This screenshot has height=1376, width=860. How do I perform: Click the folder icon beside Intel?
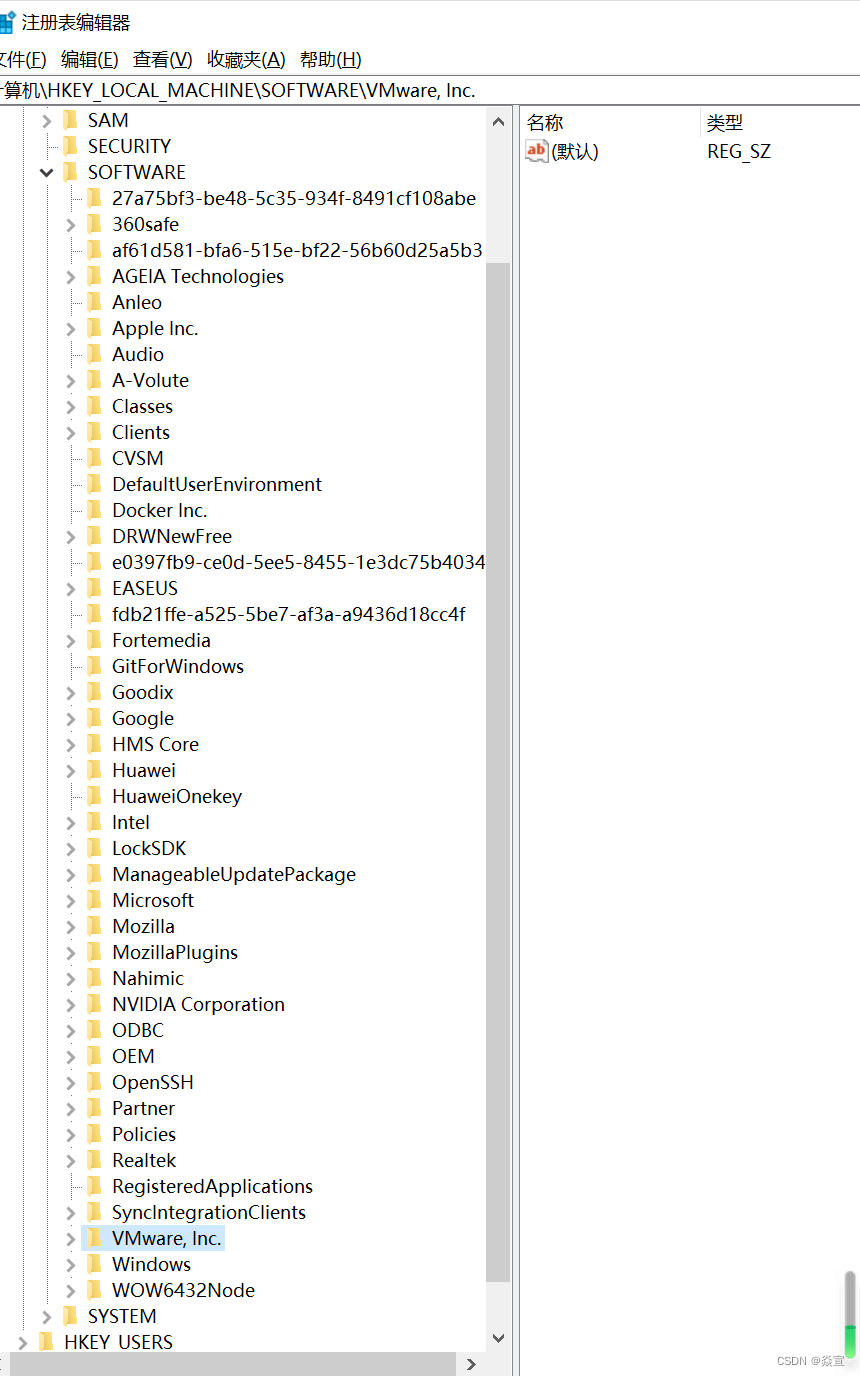(94, 822)
